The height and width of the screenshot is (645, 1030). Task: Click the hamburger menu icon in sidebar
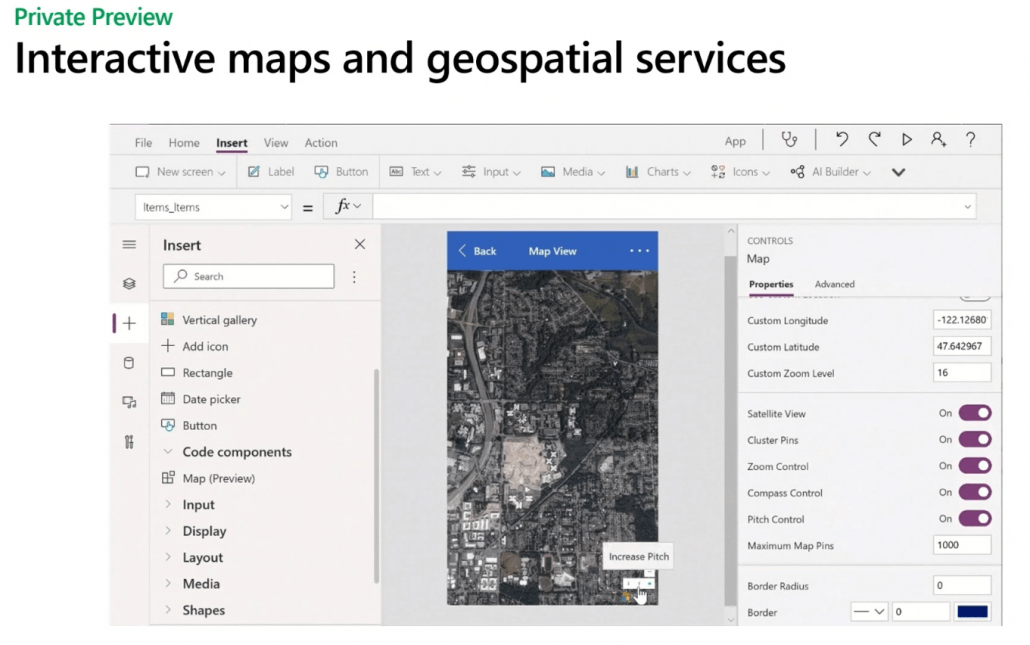[x=129, y=245]
